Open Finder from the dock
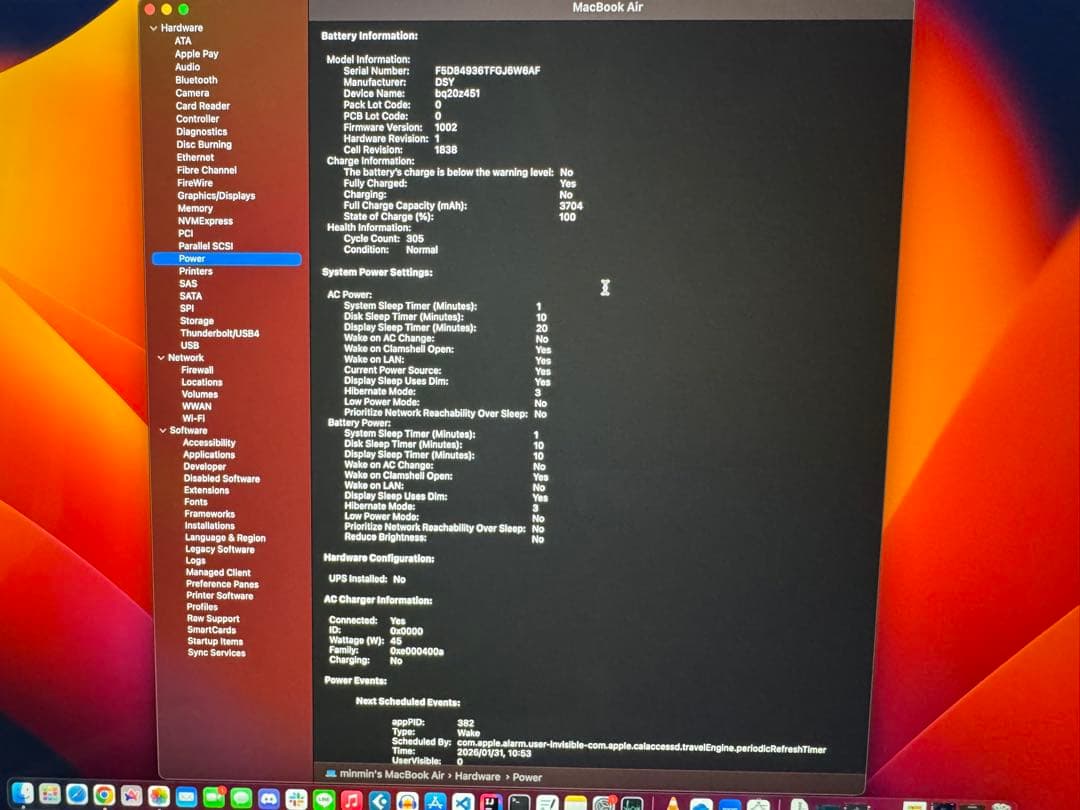 pyautogui.click(x=21, y=794)
